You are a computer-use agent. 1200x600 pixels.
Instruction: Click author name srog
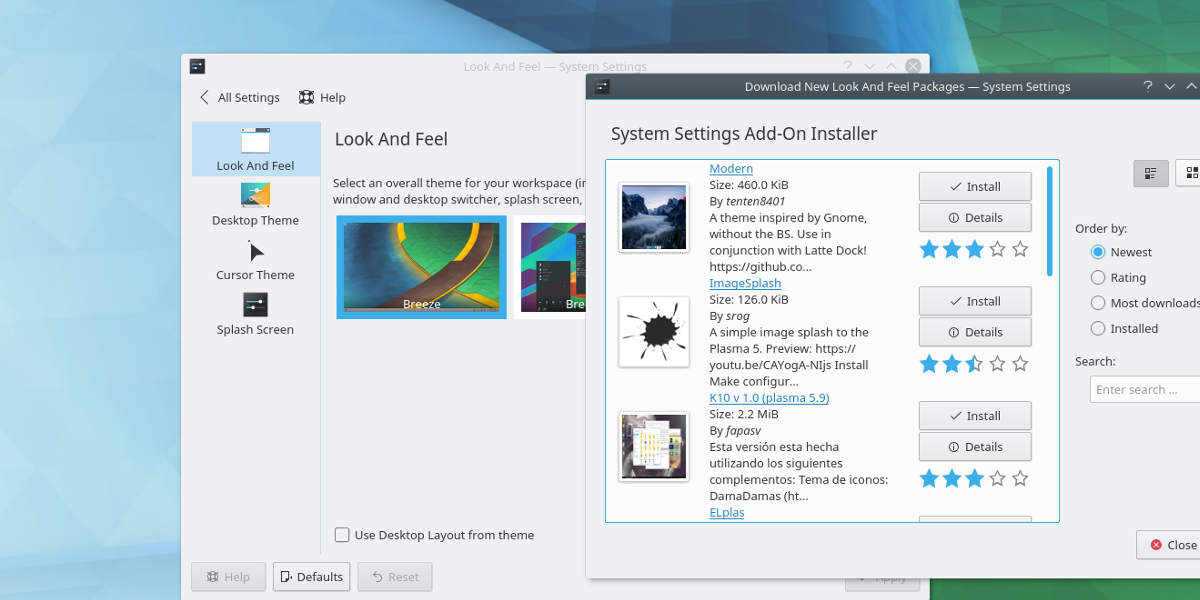[x=738, y=316]
